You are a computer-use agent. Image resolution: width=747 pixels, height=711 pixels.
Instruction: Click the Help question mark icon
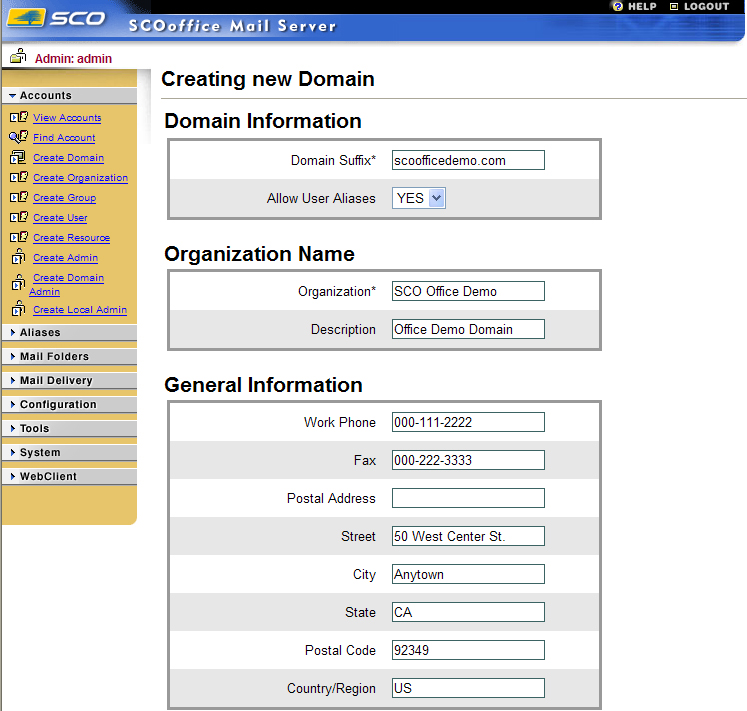[618, 6]
